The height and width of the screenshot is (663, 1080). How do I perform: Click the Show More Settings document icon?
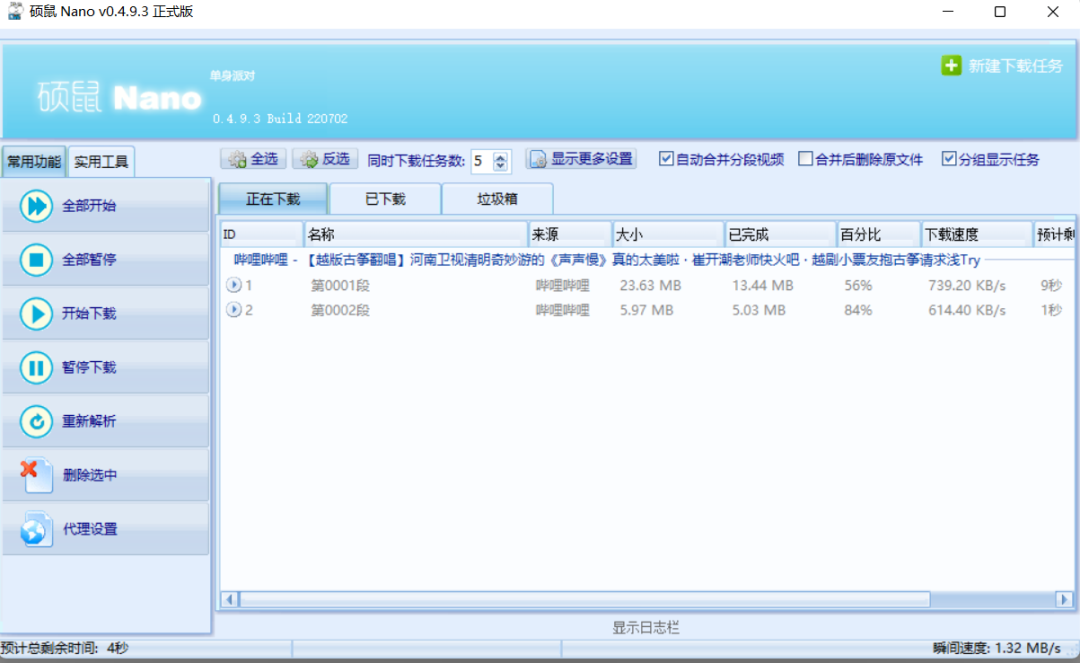click(x=538, y=160)
